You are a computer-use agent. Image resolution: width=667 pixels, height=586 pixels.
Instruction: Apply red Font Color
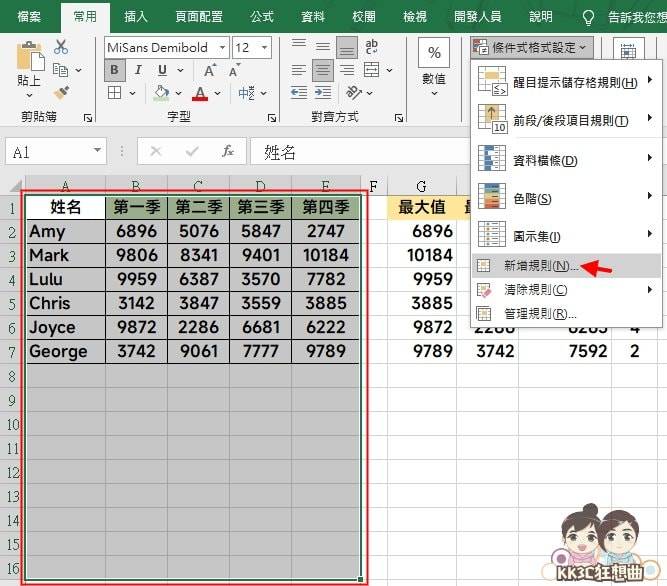[200, 93]
